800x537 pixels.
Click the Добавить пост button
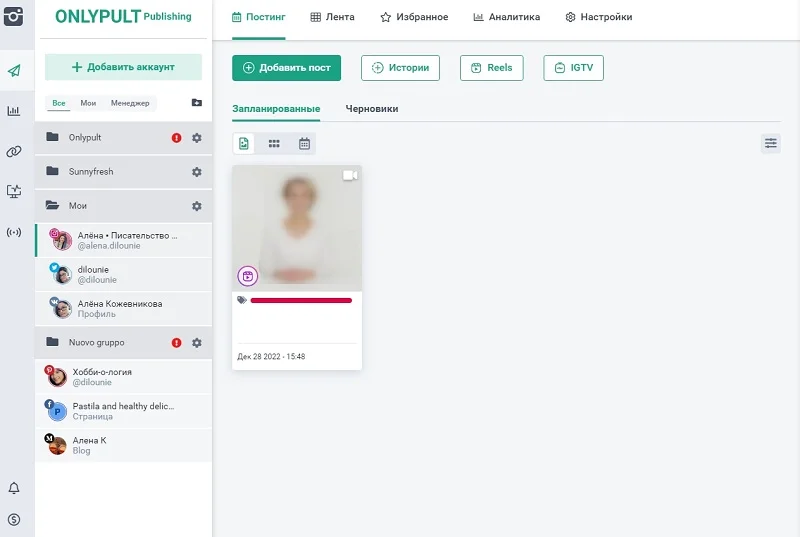click(x=286, y=68)
